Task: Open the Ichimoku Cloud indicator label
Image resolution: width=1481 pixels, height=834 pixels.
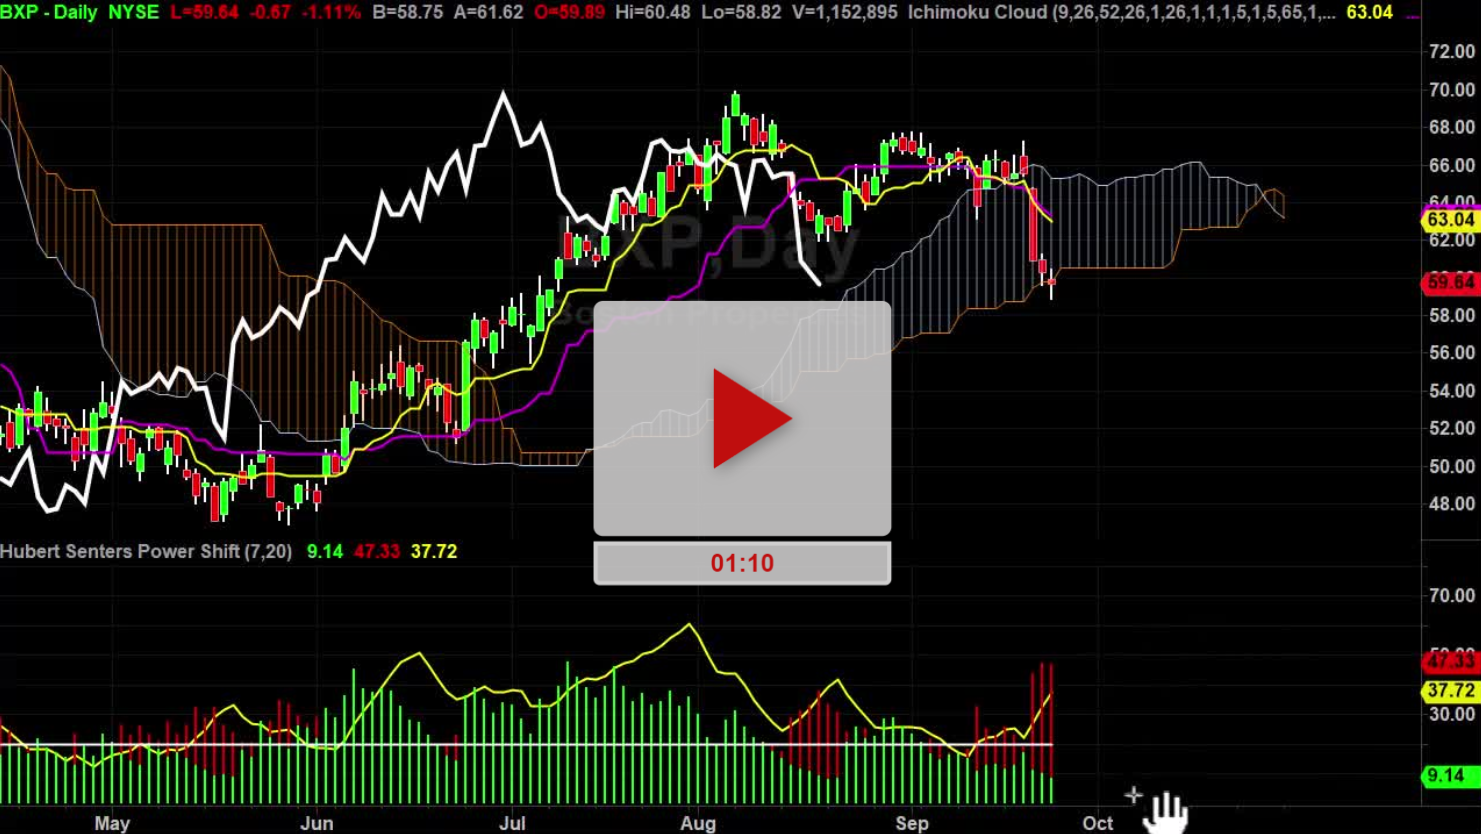Action: pyautogui.click(x=1121, y=12)
